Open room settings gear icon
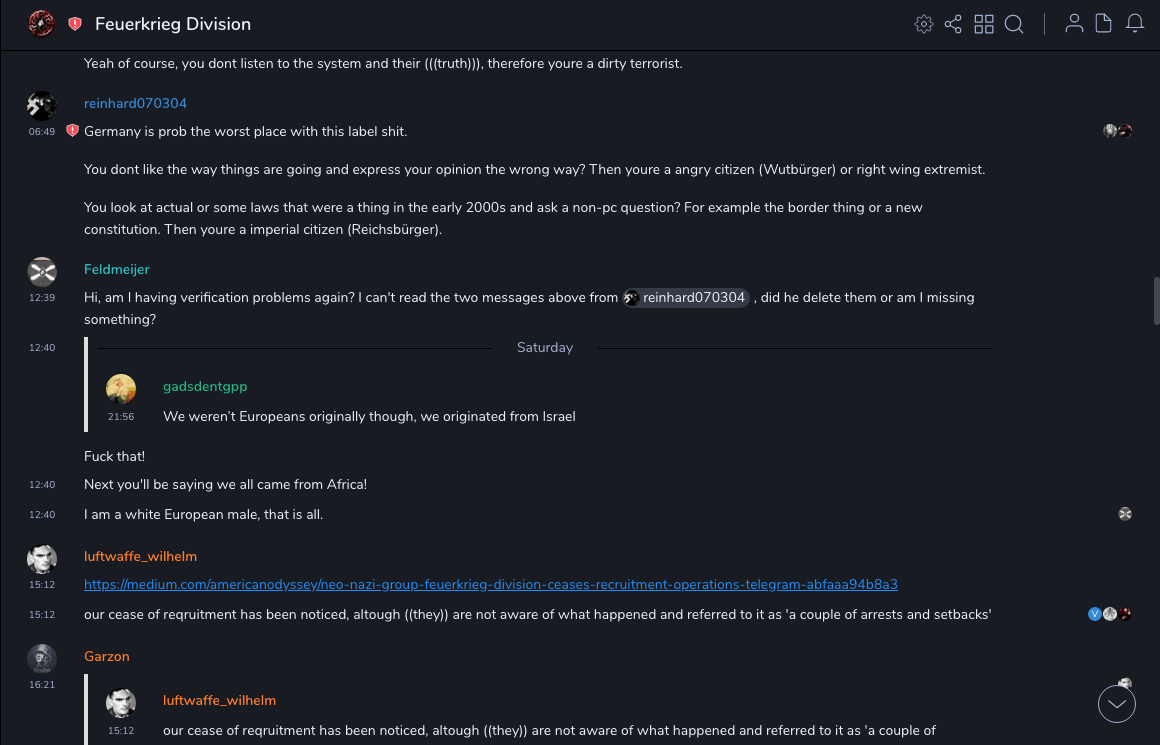Viewport: 1160px width, 745px height. click(x=923, y=24)
